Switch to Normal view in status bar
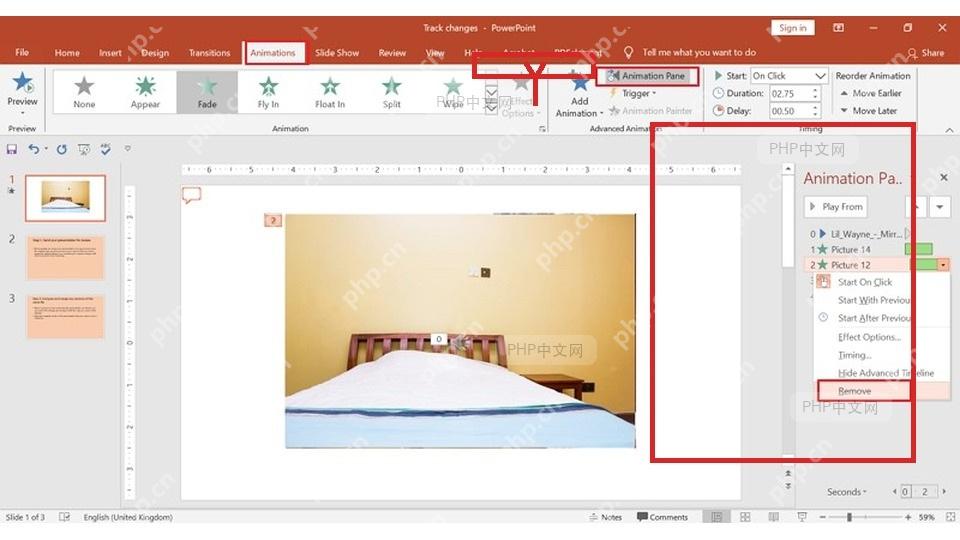The height and width of the screenshot is (540, 960). point(716,517)
